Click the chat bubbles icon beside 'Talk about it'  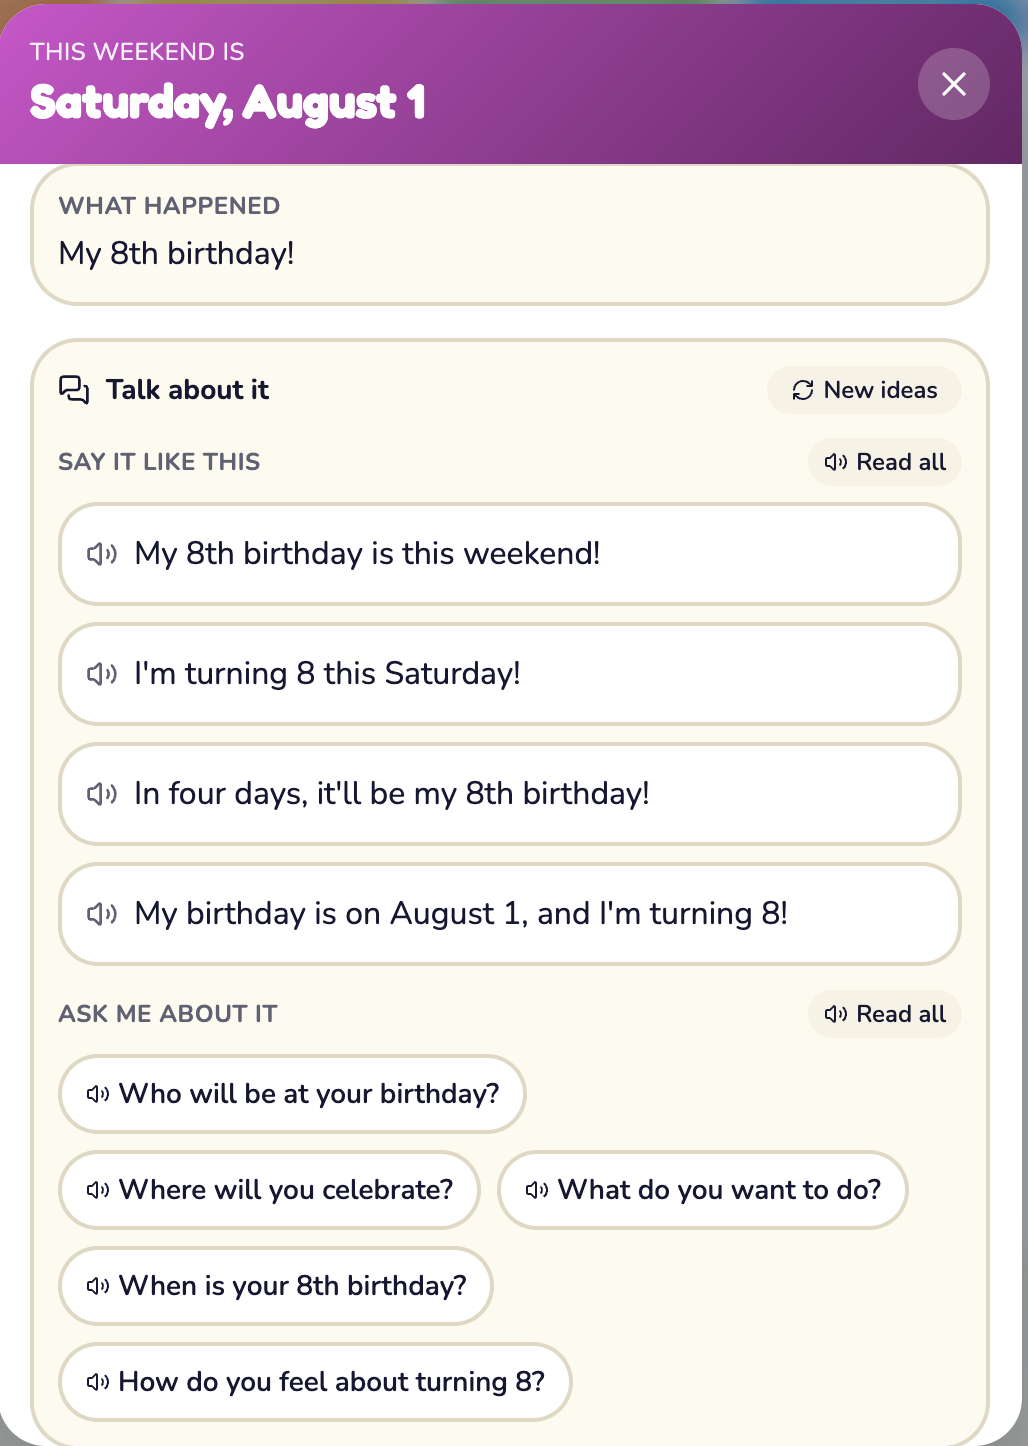(74, 390)
